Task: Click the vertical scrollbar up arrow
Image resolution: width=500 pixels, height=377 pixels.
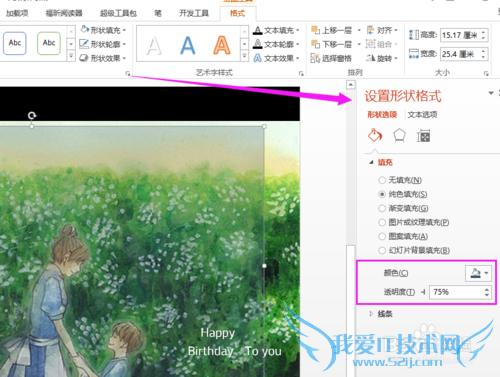Action: (350, 85)
